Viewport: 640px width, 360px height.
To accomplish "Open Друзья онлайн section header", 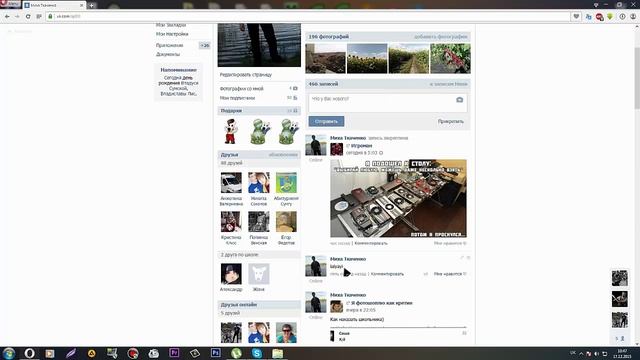I will (259, 305).
